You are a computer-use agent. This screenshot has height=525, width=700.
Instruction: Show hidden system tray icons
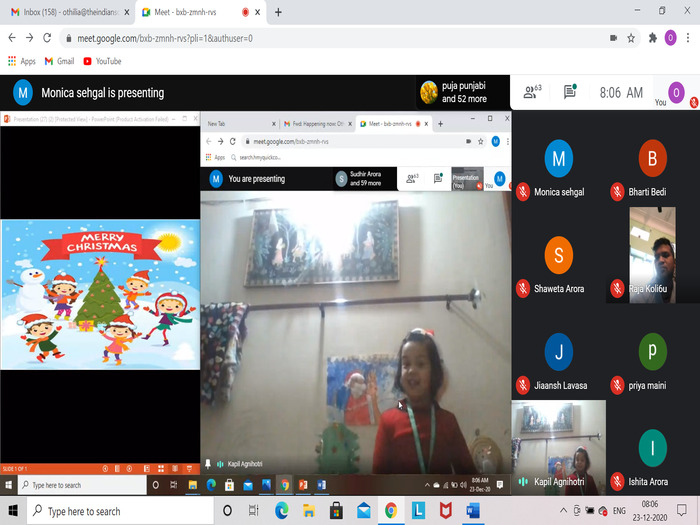click(563, 510)
